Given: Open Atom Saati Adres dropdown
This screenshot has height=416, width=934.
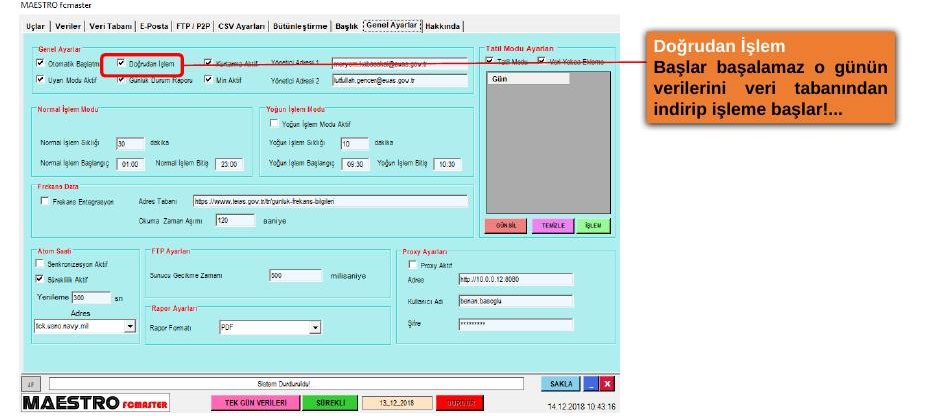Looking at the screenshot, I should tap(130, 326).
